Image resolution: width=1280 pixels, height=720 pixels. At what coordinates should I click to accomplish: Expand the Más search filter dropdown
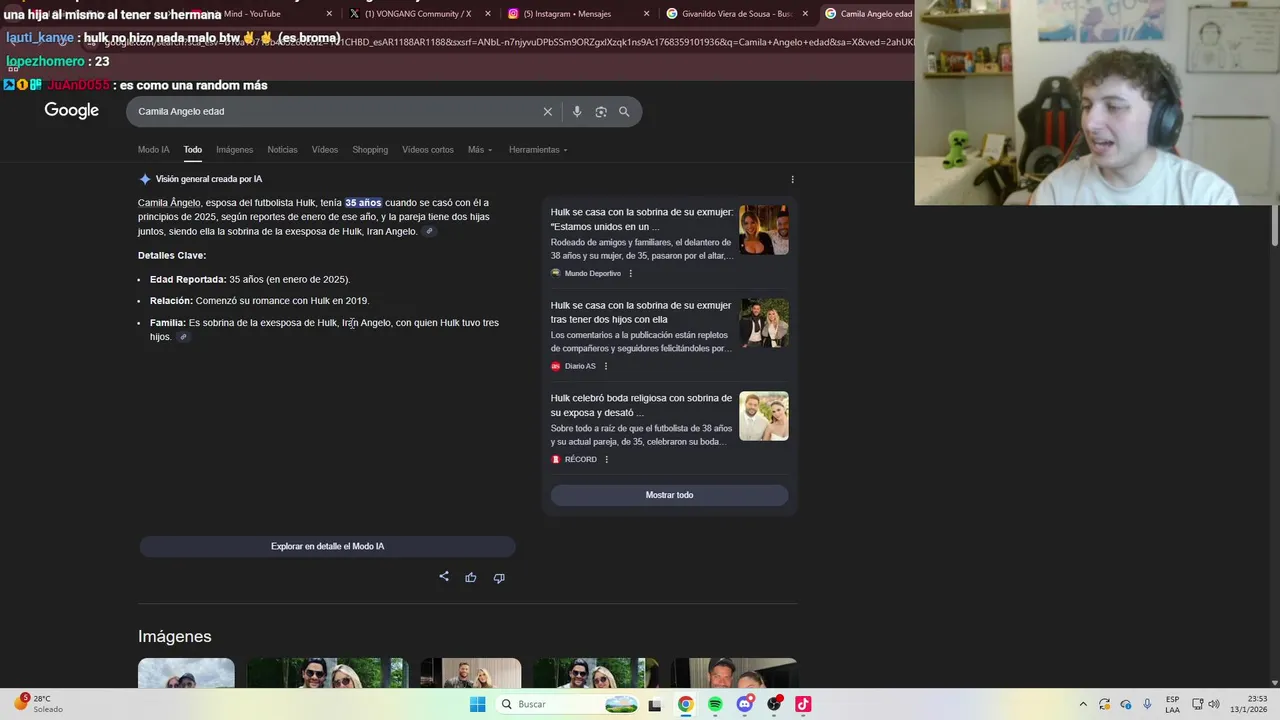point(480,150)
